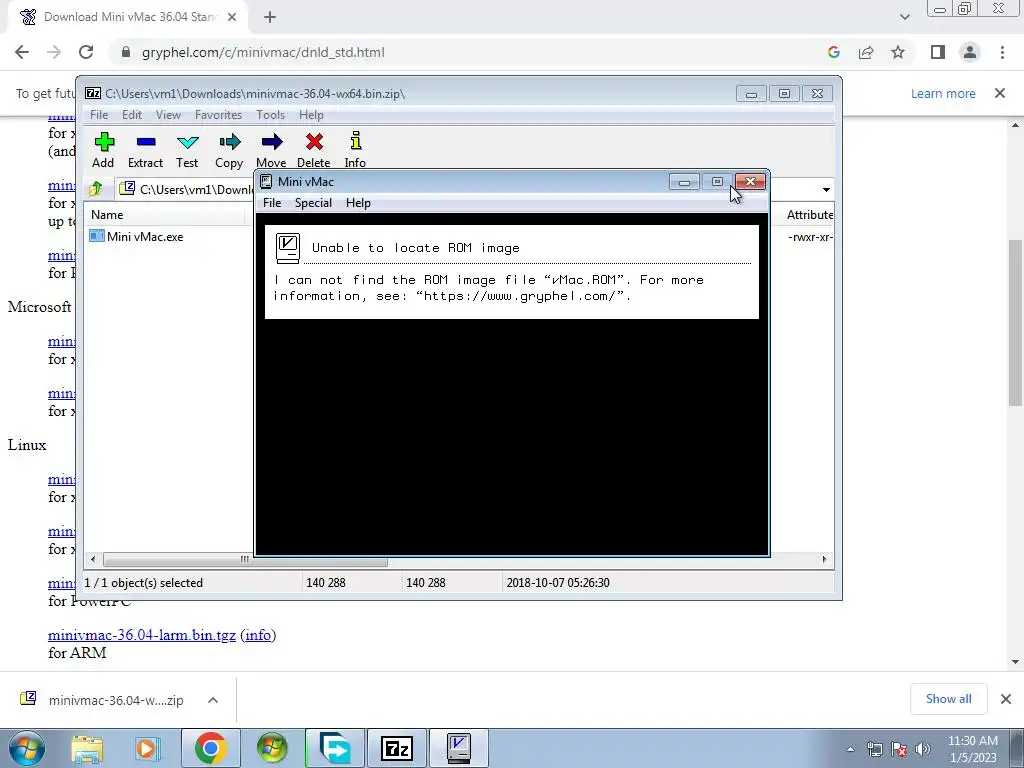Open the 7-Zip Tools menu

(x=270, y=115)
